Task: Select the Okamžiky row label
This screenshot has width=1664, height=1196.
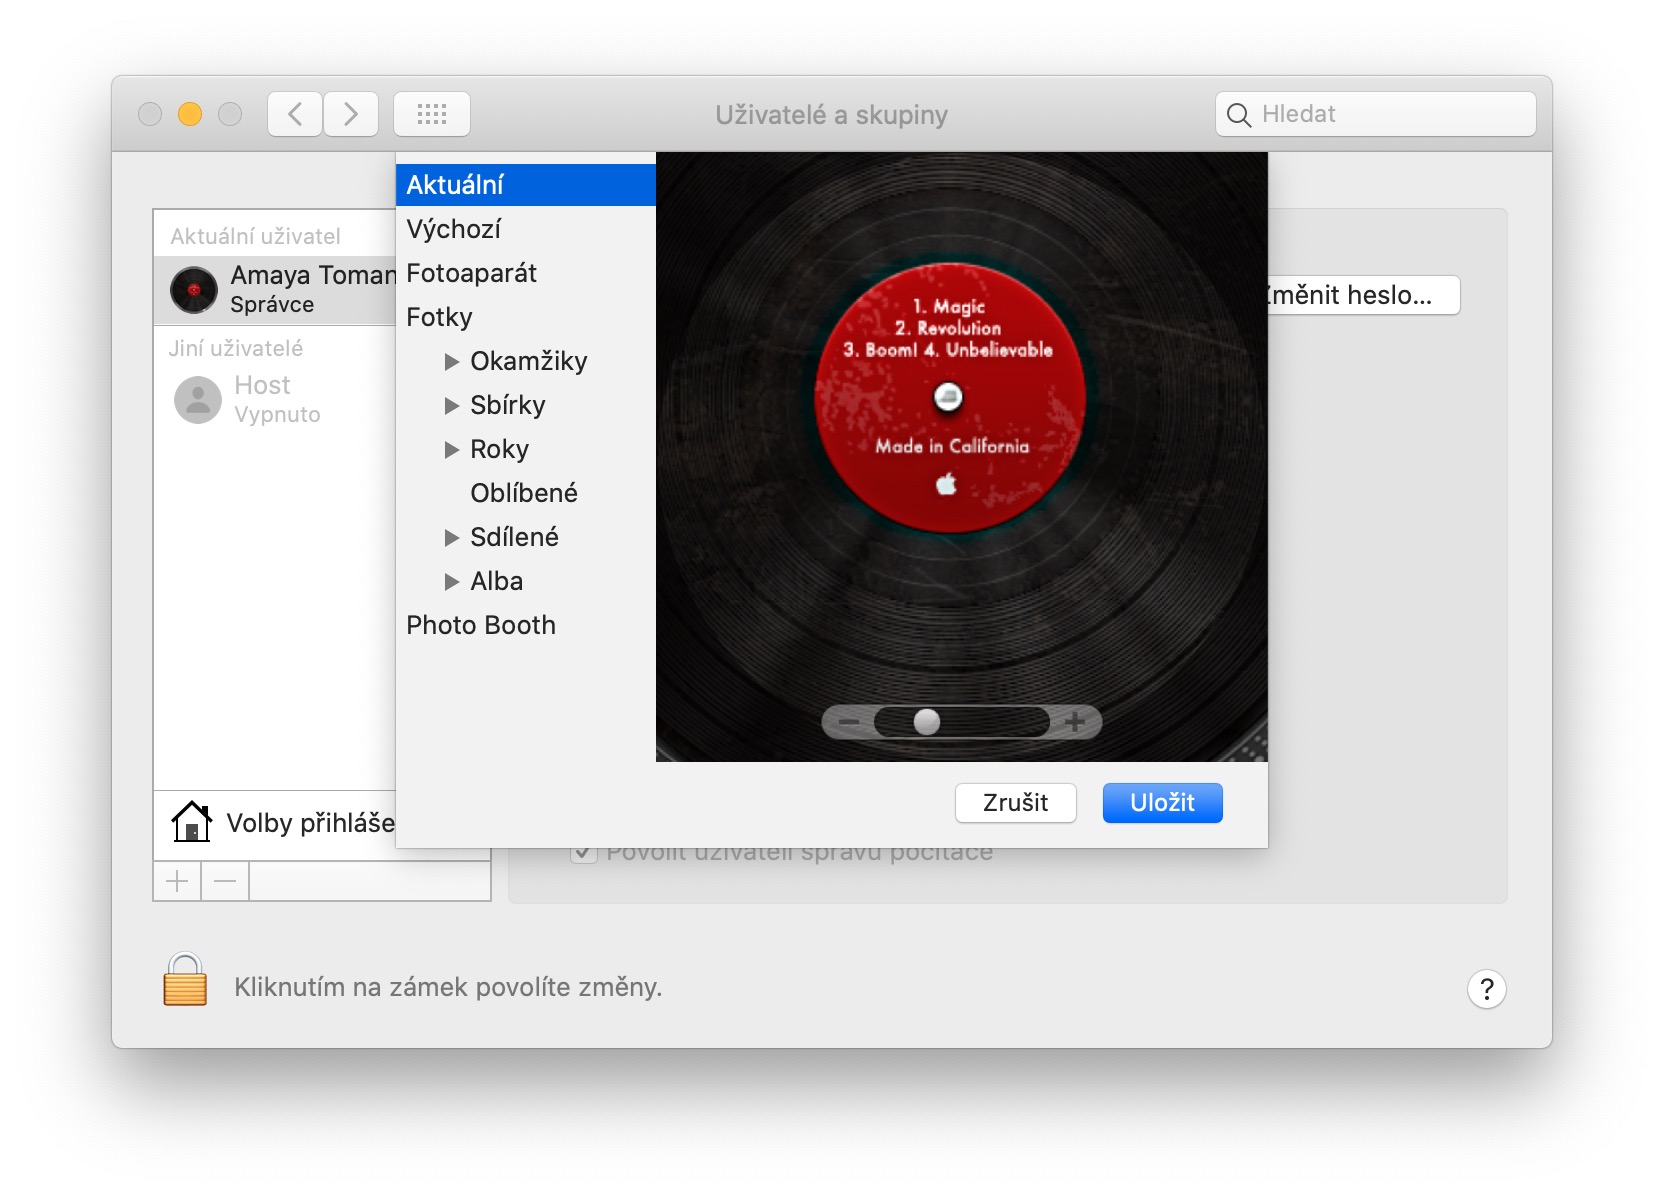Action: (x=529, y=361)
